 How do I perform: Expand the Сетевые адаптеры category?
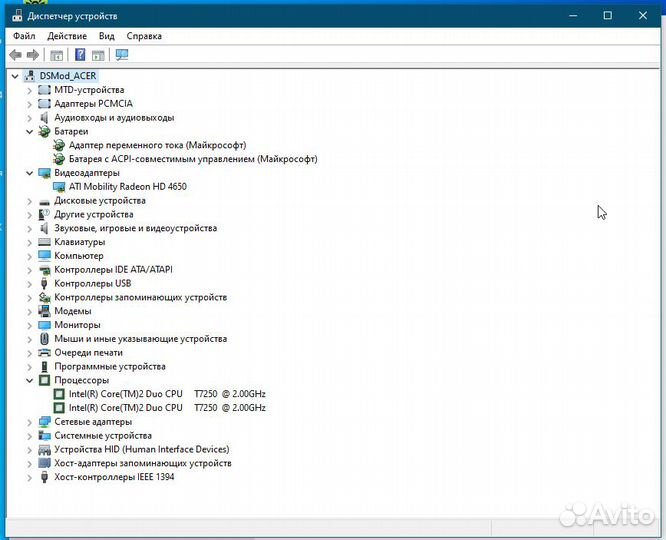[x=29, y=422]
